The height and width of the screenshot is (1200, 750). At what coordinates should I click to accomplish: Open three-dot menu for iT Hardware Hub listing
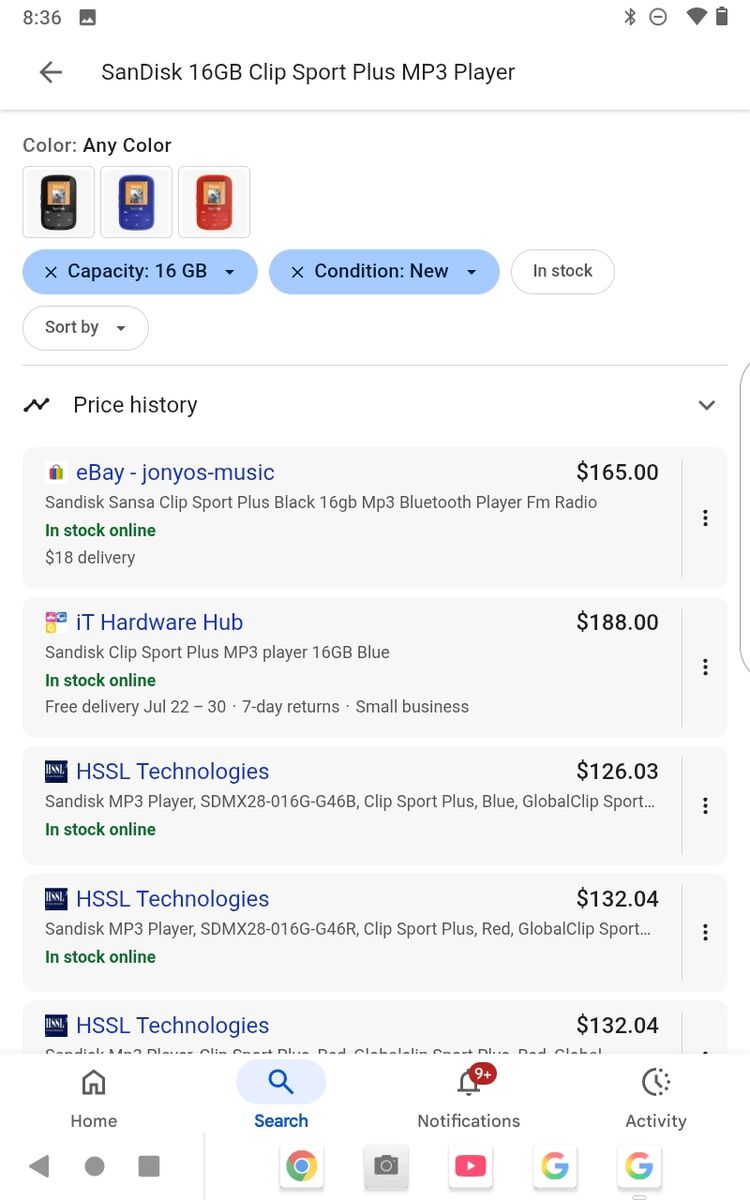(705, 667)
